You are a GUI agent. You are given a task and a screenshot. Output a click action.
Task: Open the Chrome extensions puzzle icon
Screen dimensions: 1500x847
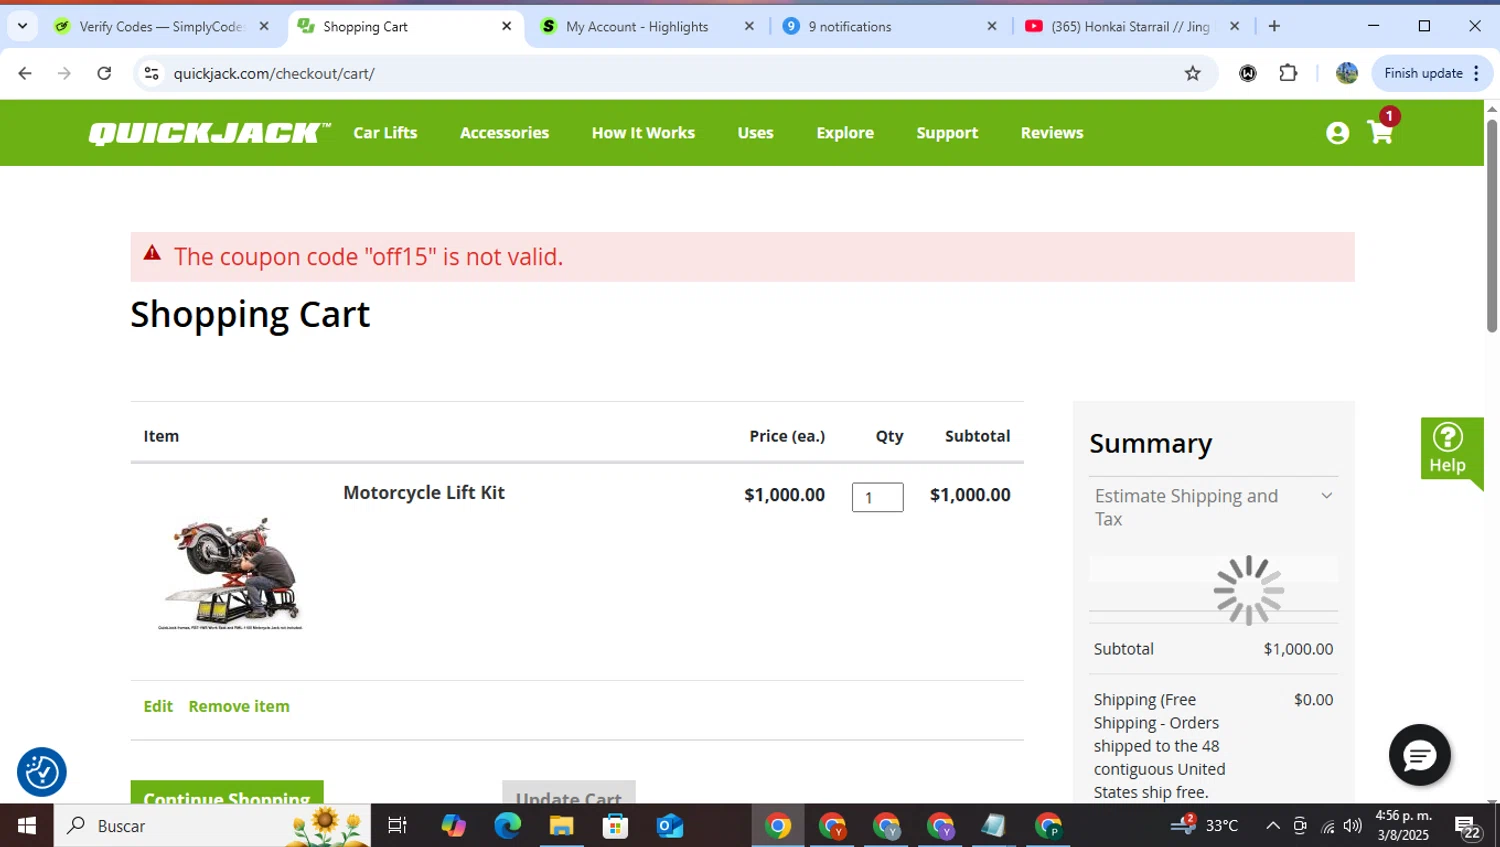pyautogui.click(x=1288, y=73)
